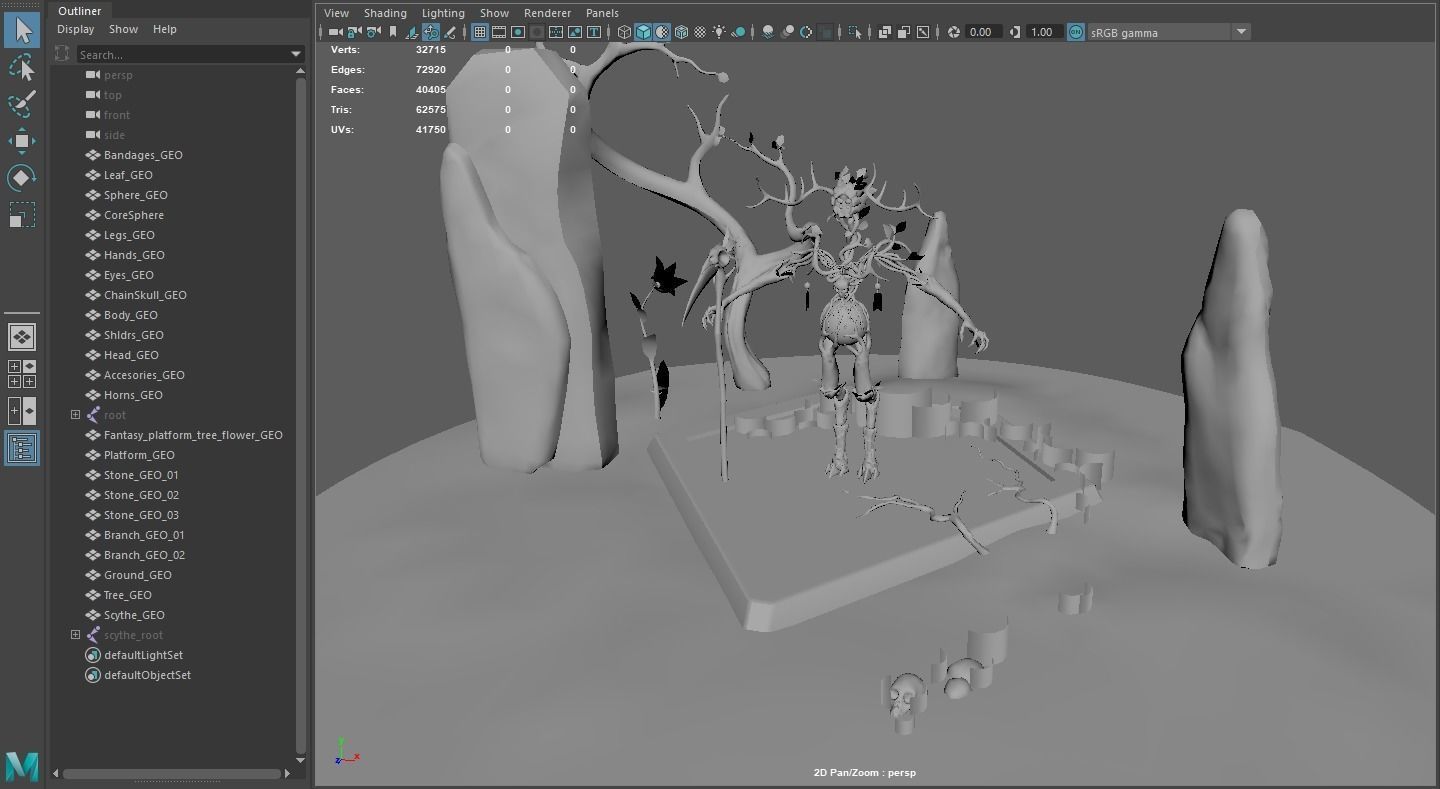The image size is (1440, 789).
Task: Click the Maya logo icon
Action: 22,766
